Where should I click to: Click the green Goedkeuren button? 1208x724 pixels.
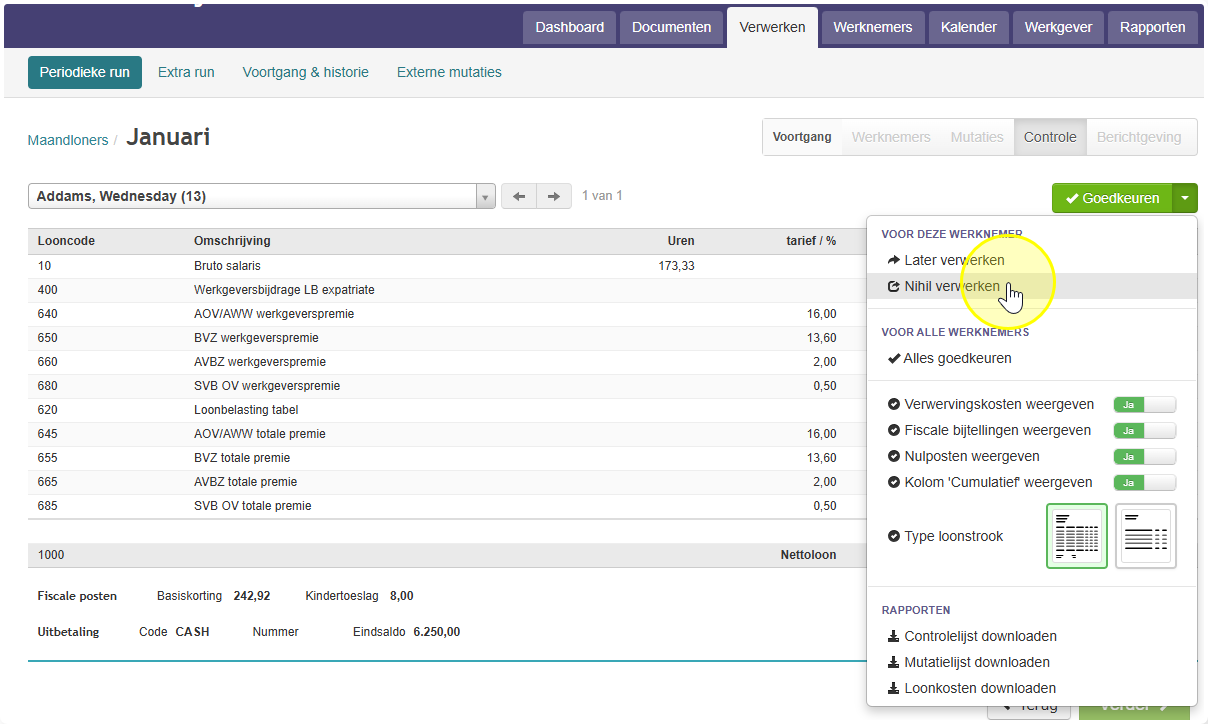(x=1112, y=198)
